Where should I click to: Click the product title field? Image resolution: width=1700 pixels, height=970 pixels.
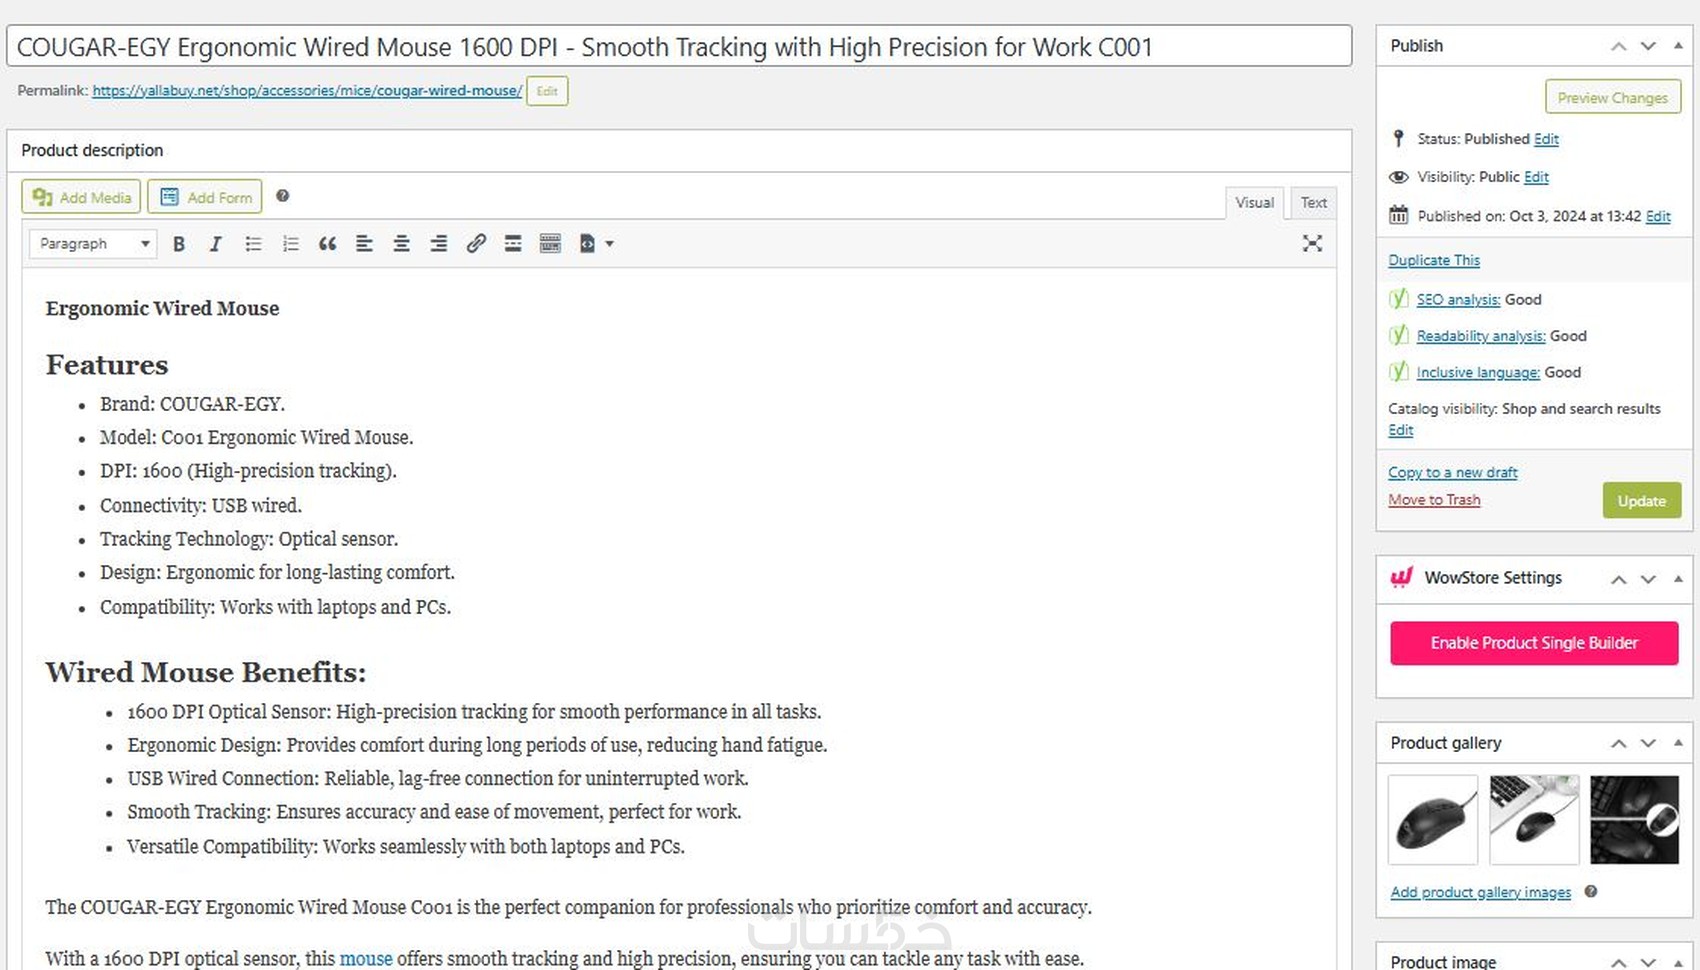pos(679,47)
